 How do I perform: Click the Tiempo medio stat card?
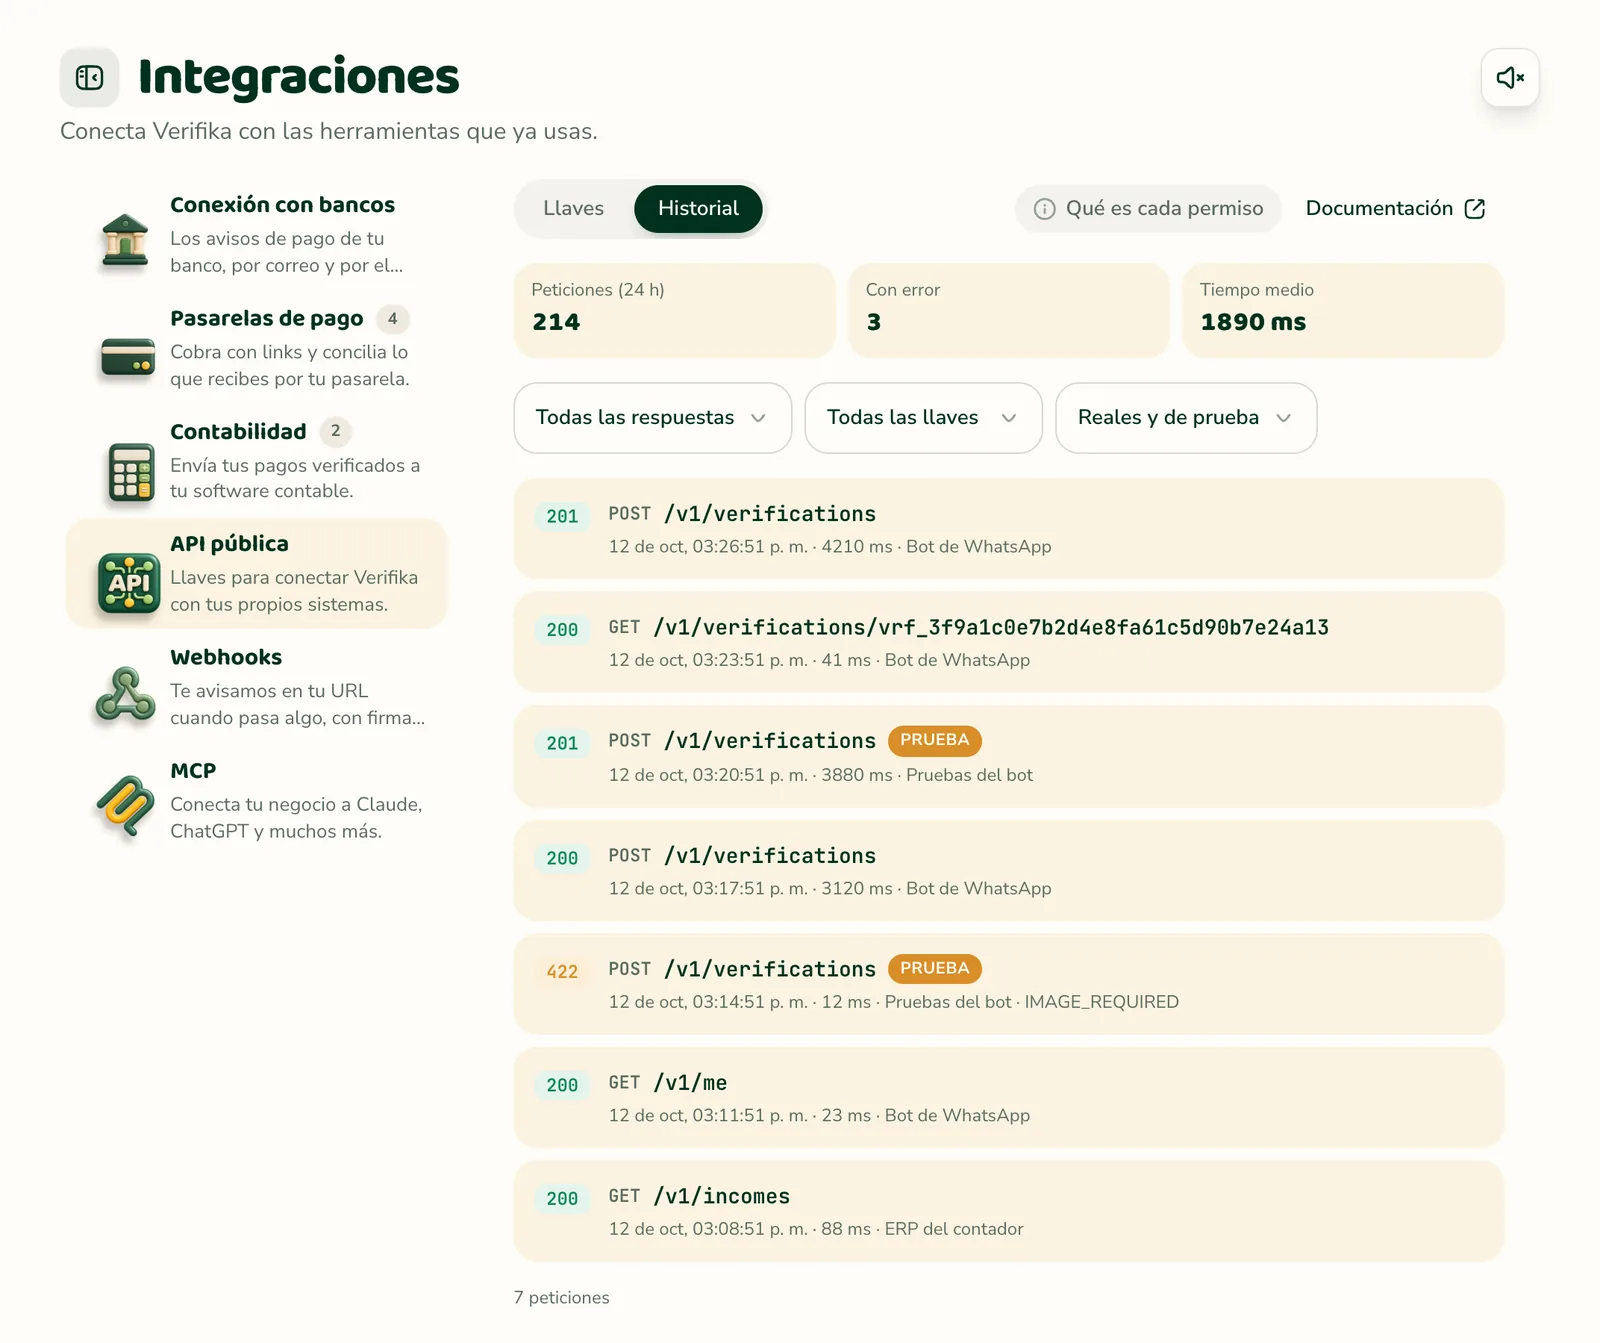coord(1343,310)
